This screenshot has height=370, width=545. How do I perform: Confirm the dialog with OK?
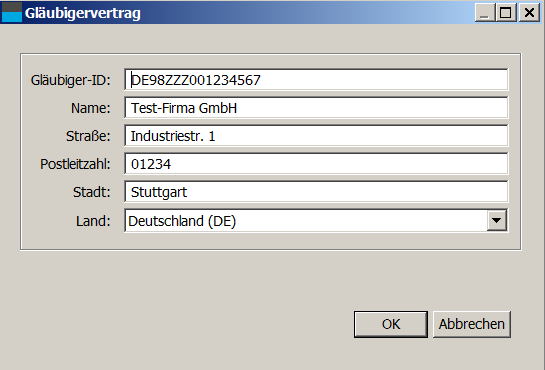tap(391, 324)
